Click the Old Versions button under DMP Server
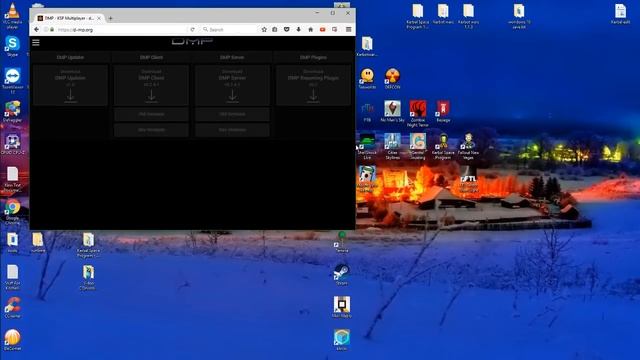The height and width of the screenshot is (360, 640). pyautogui.click(x=232, y=114)
